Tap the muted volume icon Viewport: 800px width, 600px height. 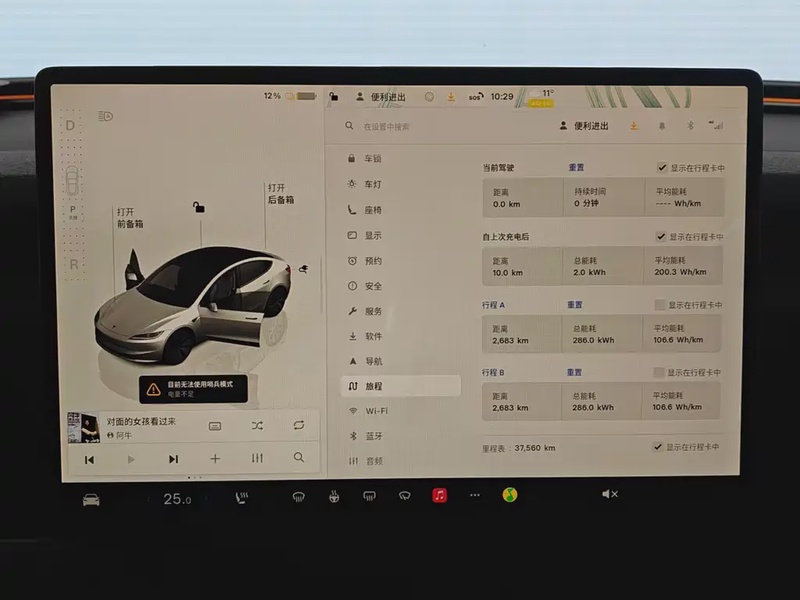click(610, 495)
